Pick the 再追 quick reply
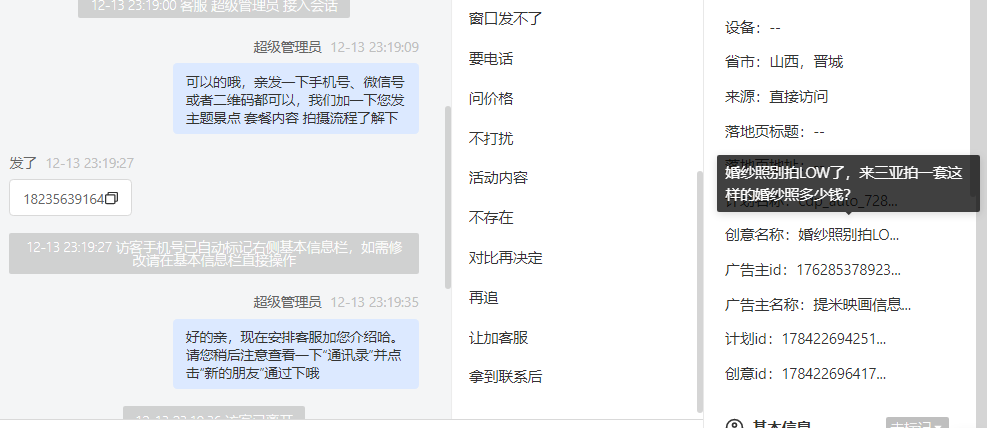This screenshot has height=428, width=987. tap(483, 298)
